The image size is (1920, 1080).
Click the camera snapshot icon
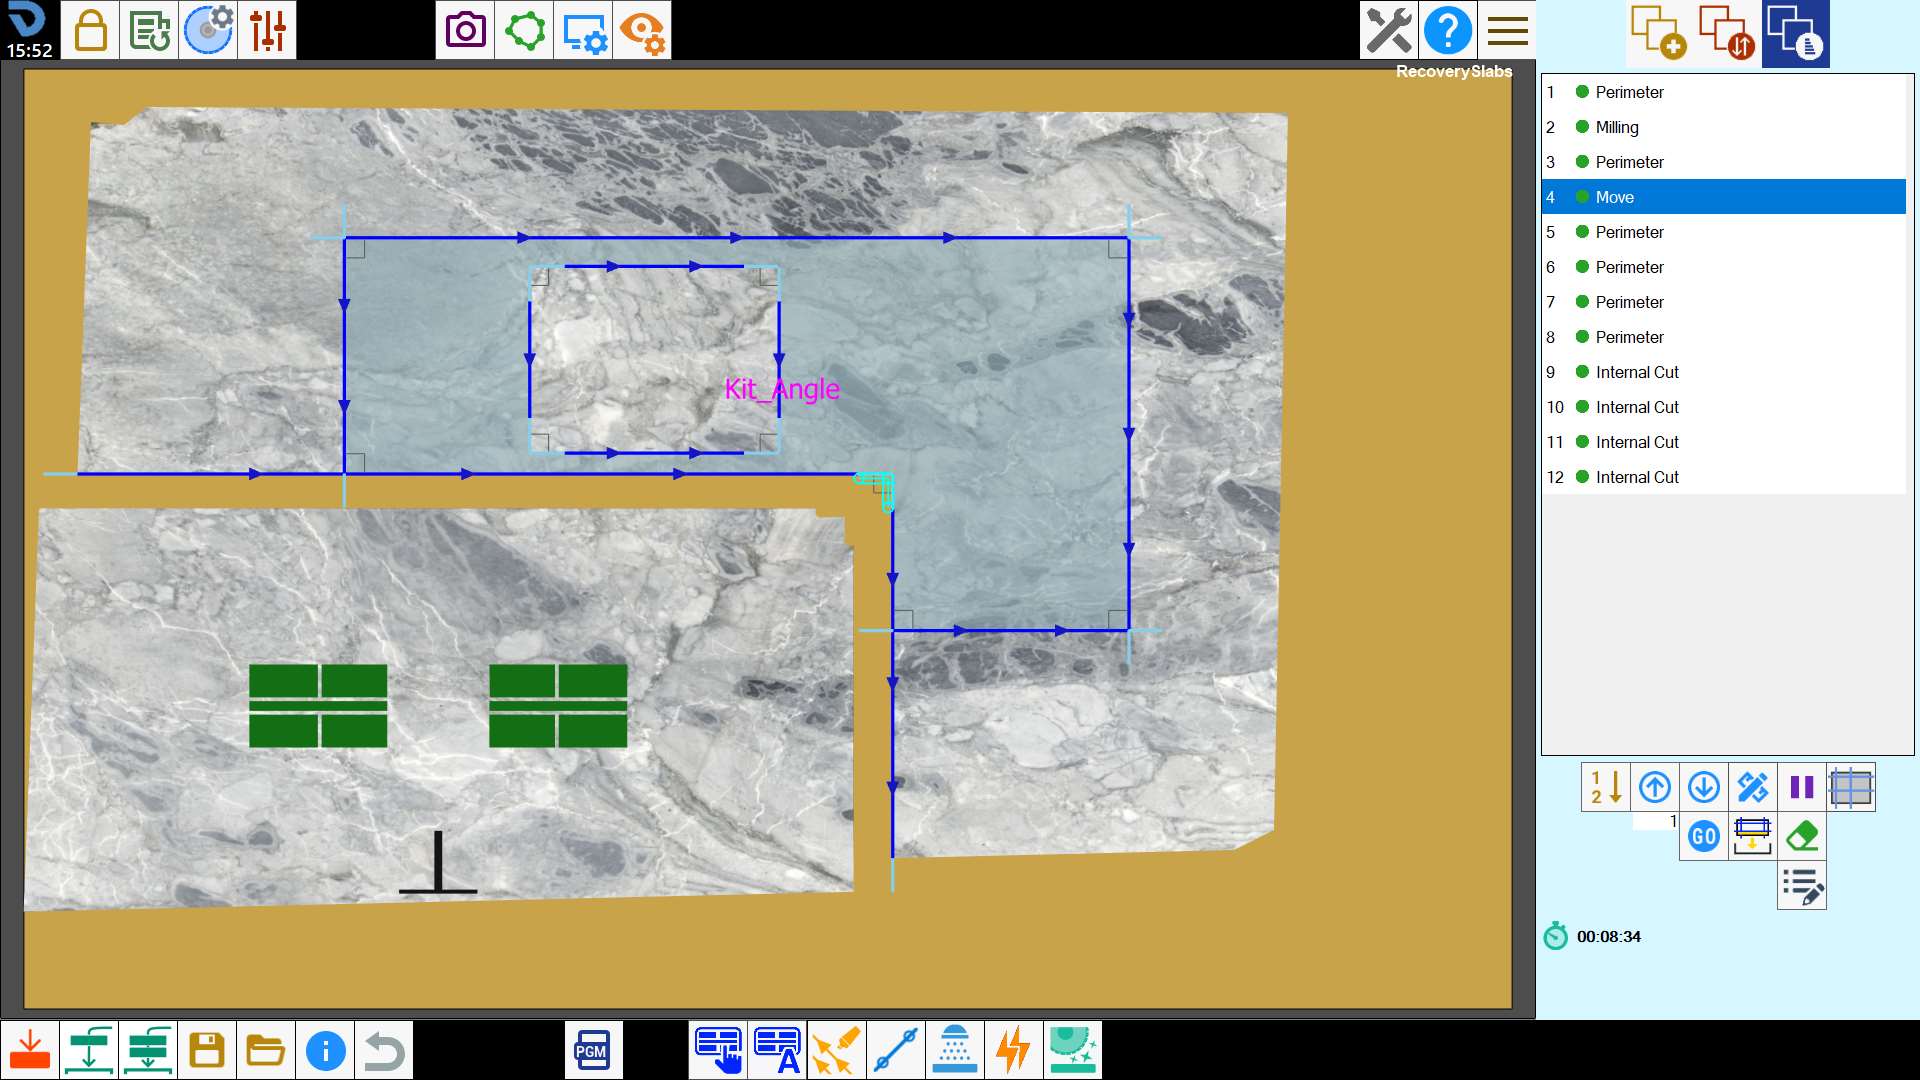coord(465,30)
